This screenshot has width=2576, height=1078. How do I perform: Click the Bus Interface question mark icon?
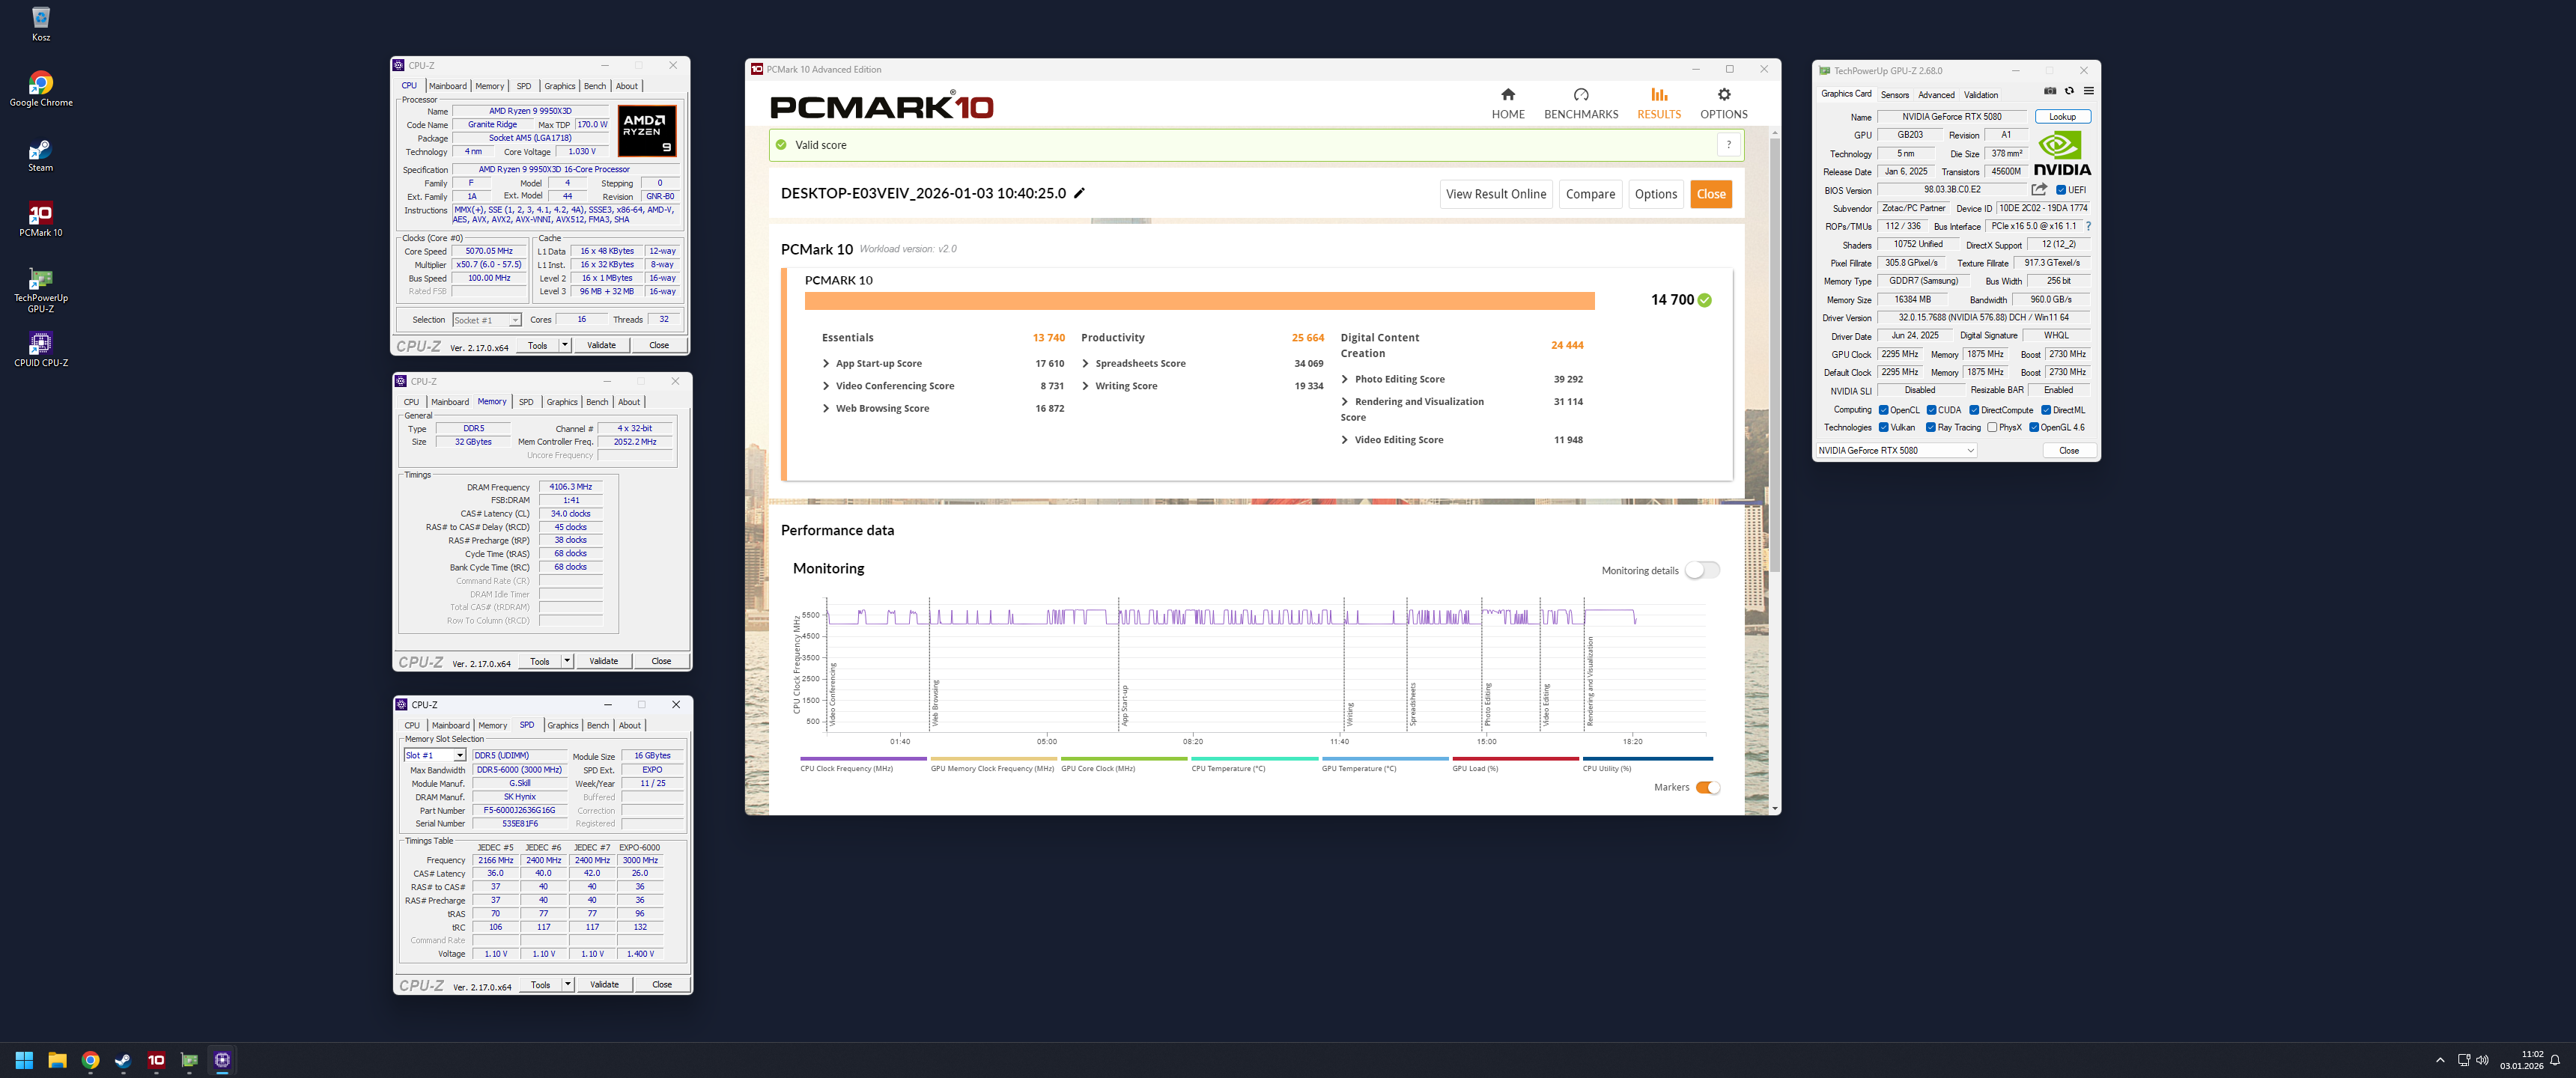click(2088, 226)
